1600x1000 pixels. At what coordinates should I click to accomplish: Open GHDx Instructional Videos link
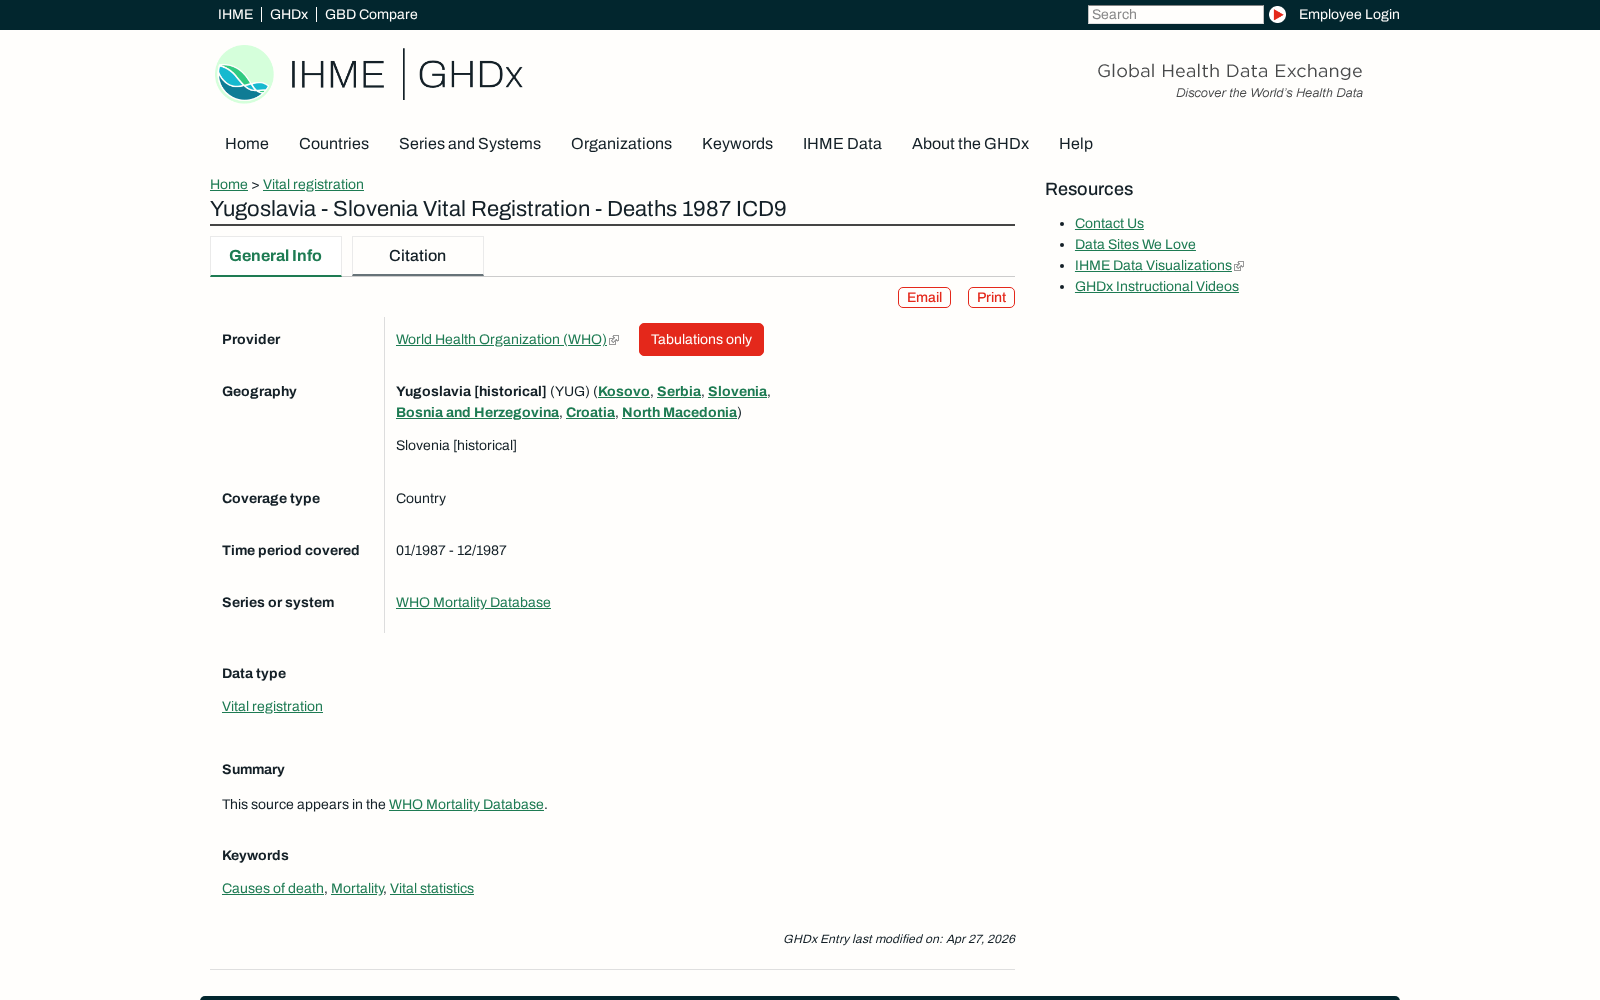coord(1157,287)
